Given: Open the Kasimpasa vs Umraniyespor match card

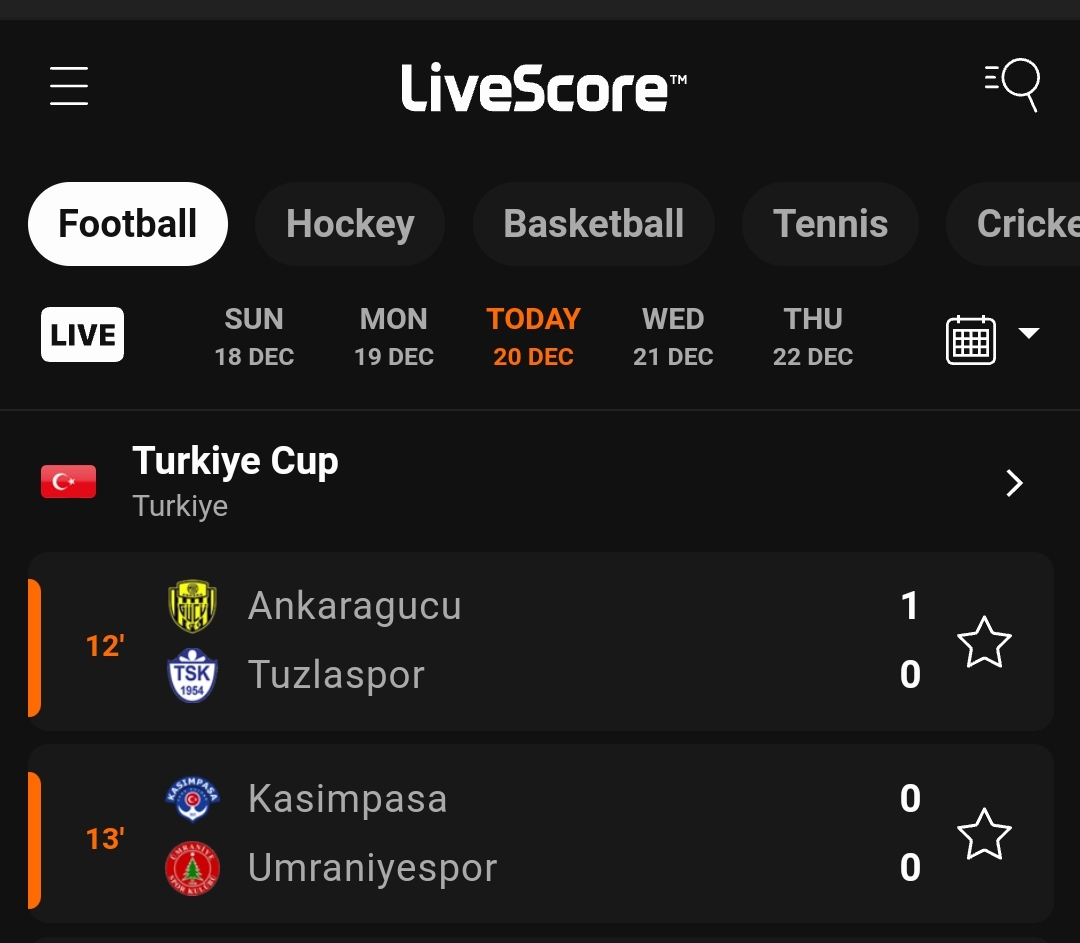Looking at the screenshot, I should click(x=600, y=833).
